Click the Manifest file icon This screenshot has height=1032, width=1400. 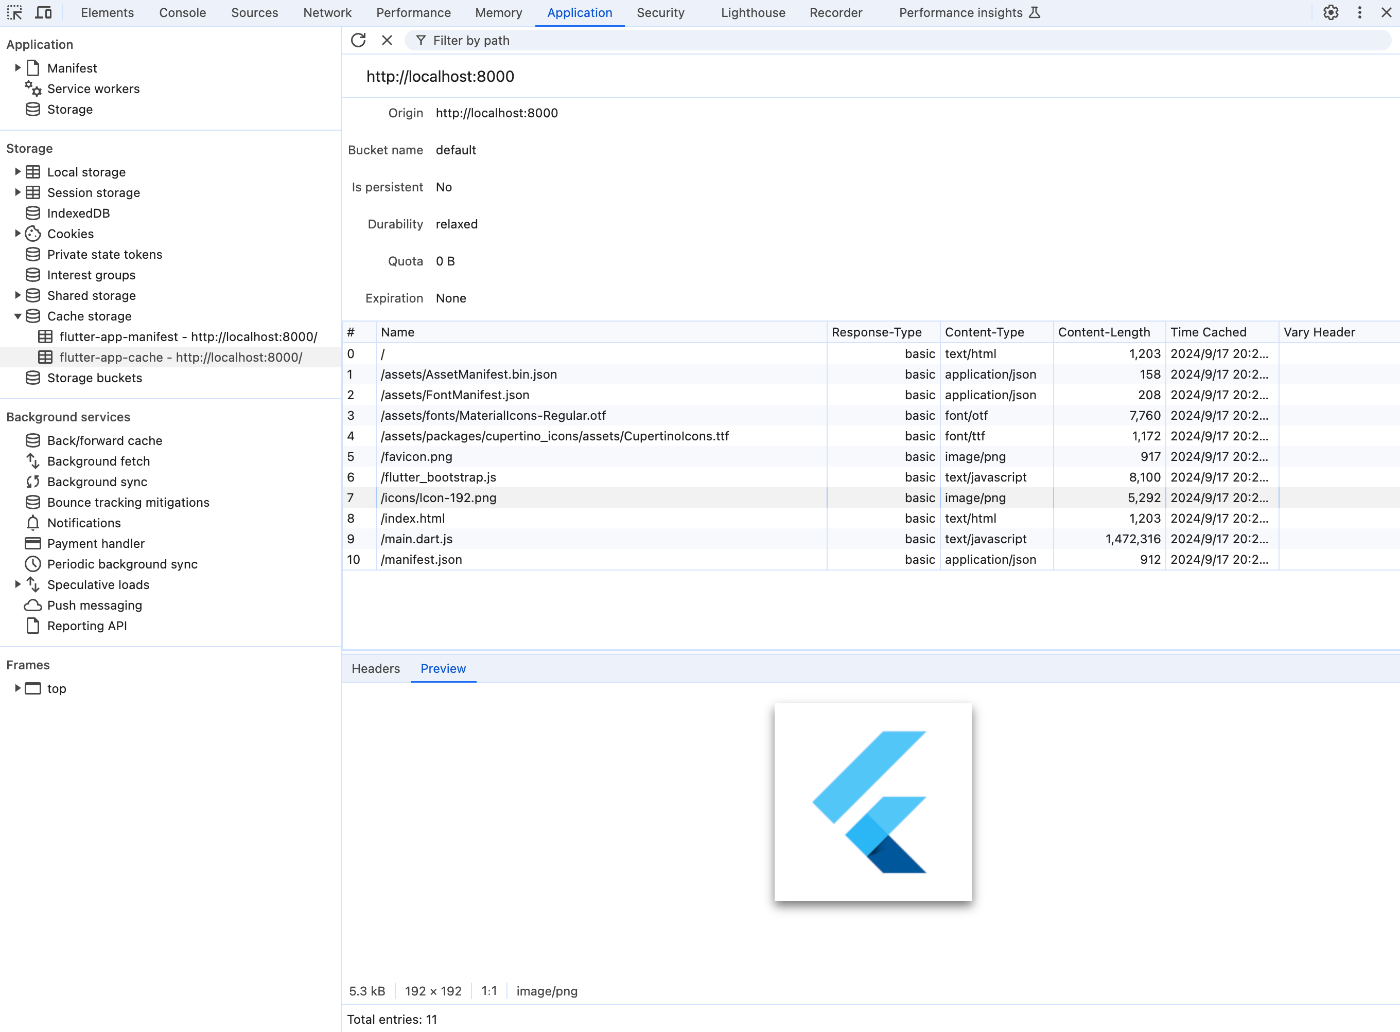pos(33,68)
